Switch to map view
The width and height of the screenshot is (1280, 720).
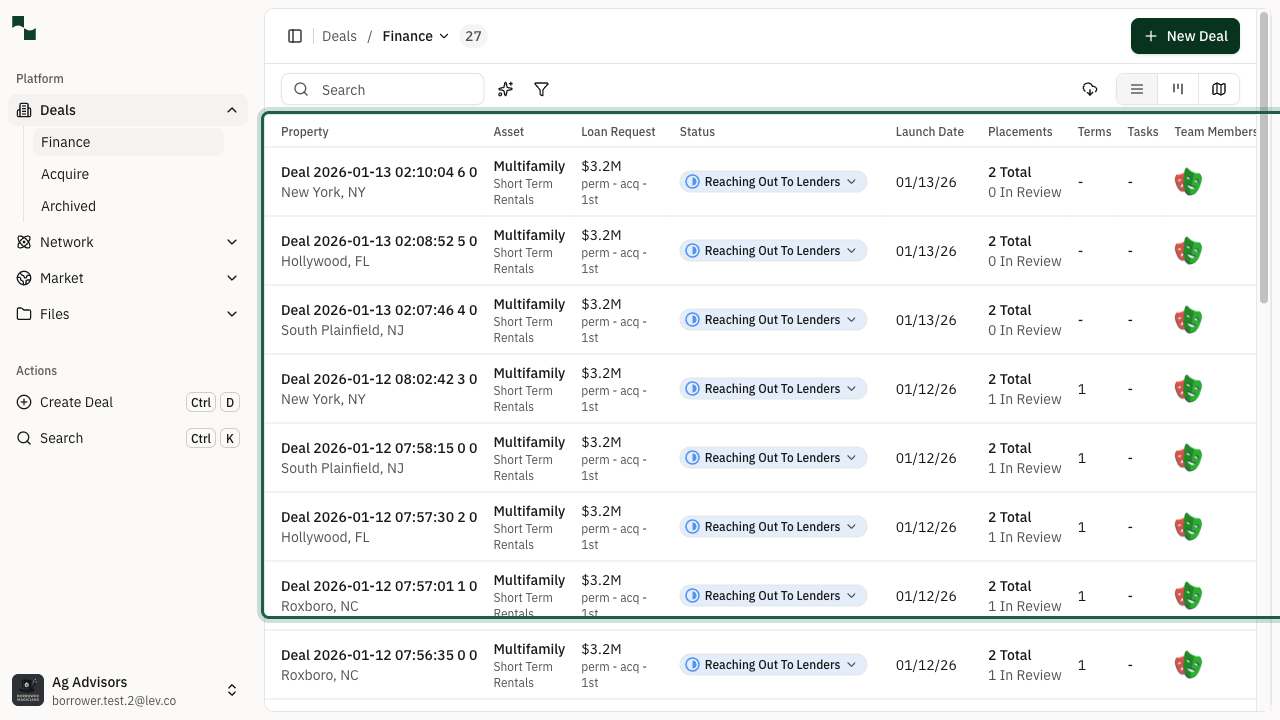[1219, 89]
